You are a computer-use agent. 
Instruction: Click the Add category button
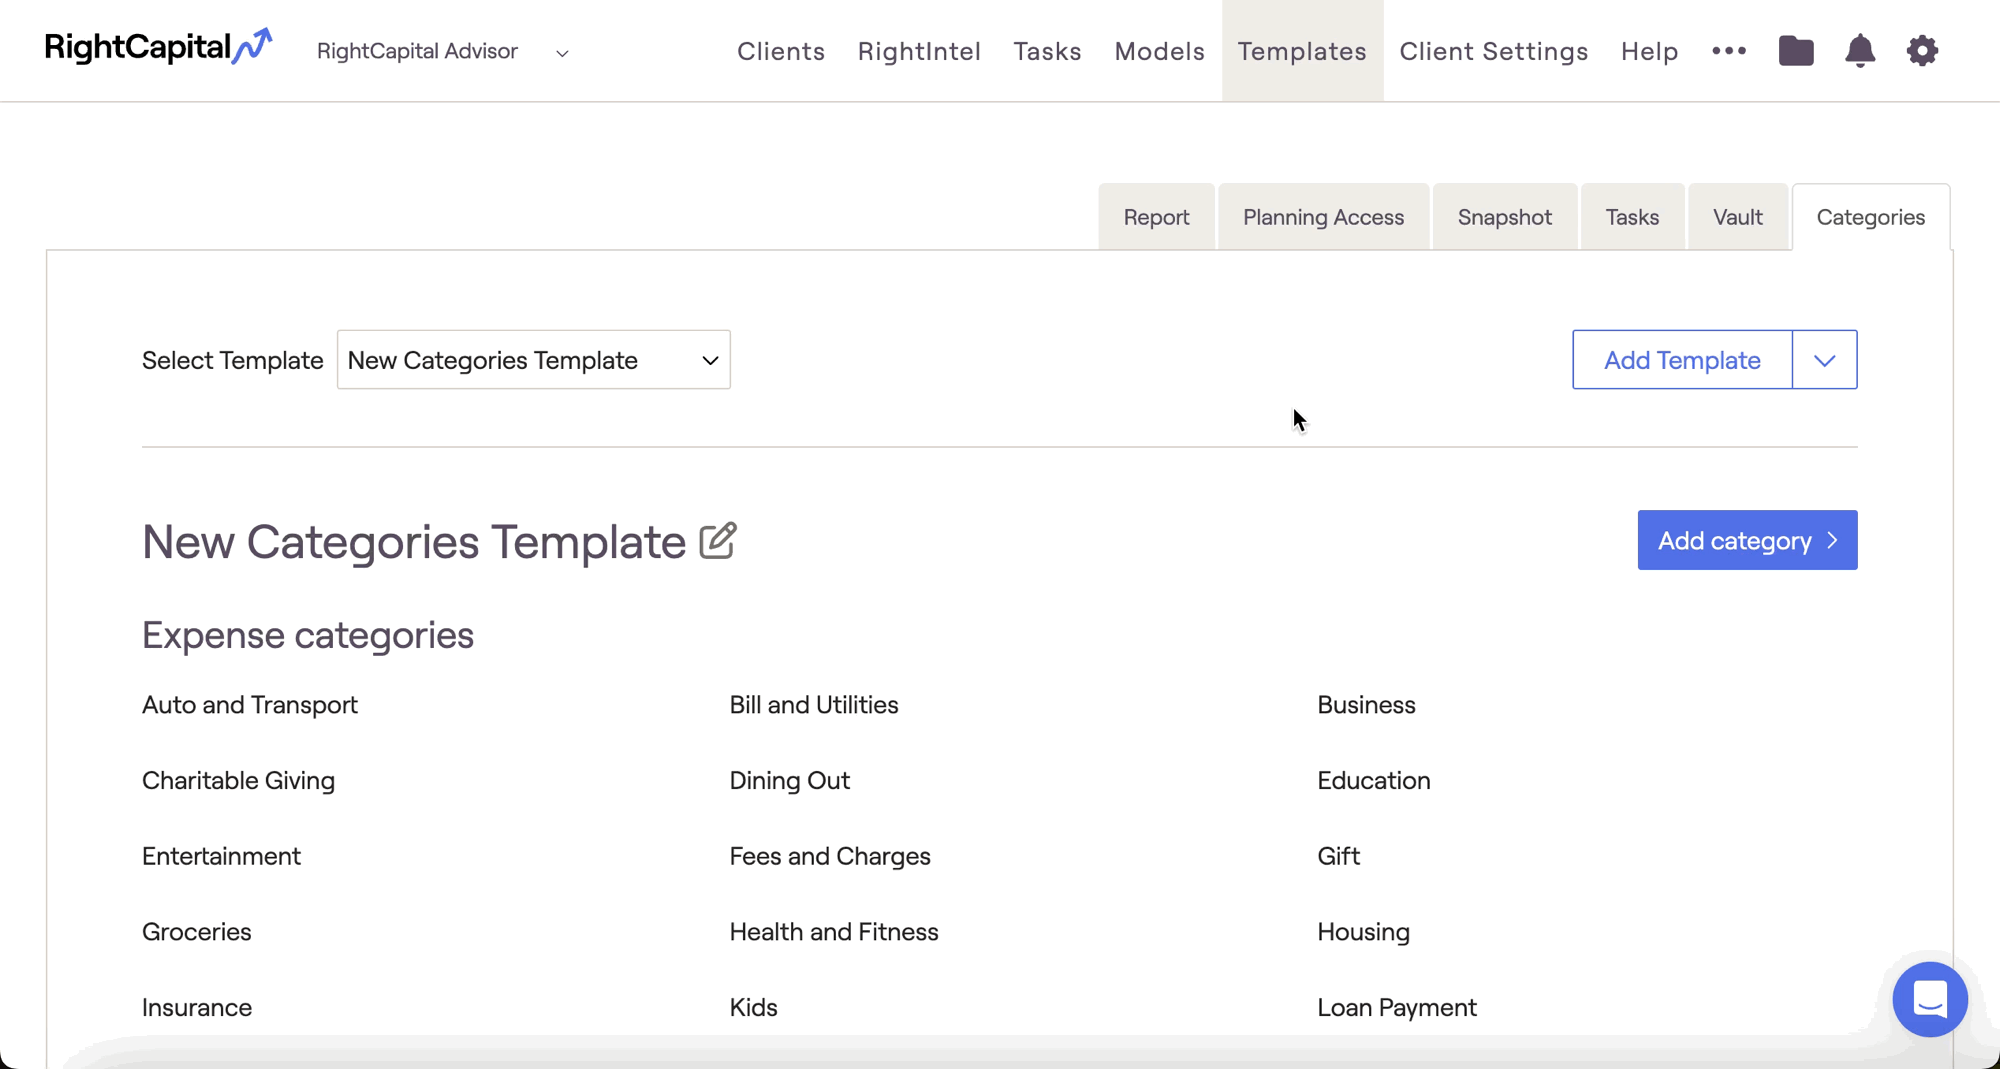(1747, 540)
